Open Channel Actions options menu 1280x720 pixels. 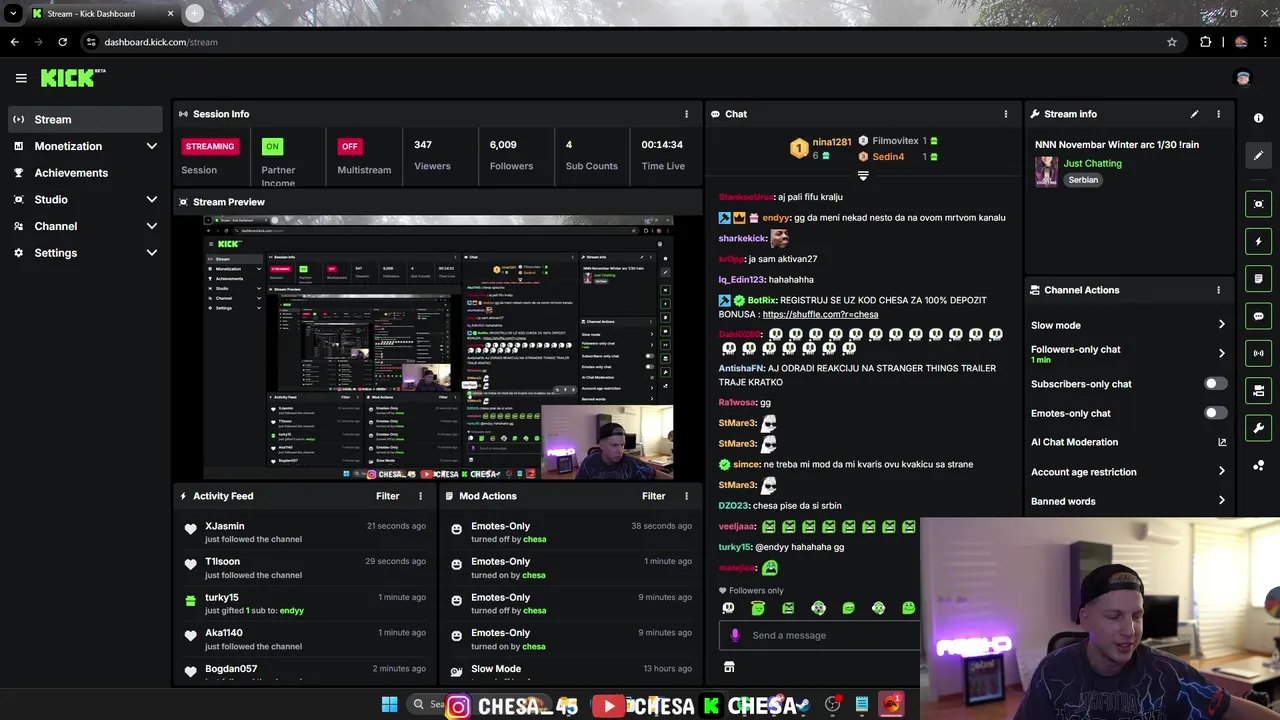(x=1218, y=290)
